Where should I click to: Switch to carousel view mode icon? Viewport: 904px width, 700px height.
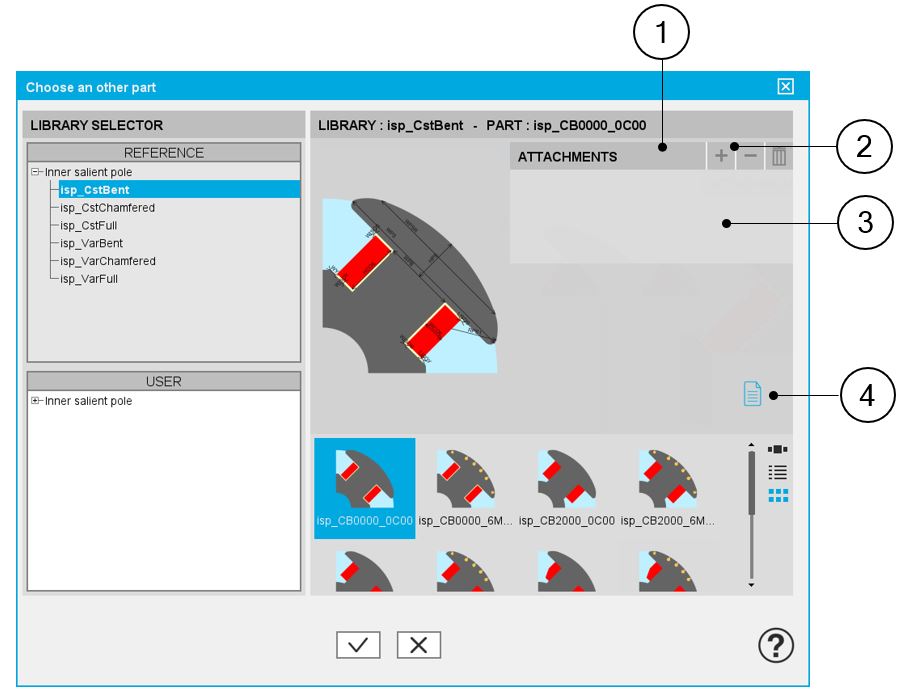coord(778,449)
